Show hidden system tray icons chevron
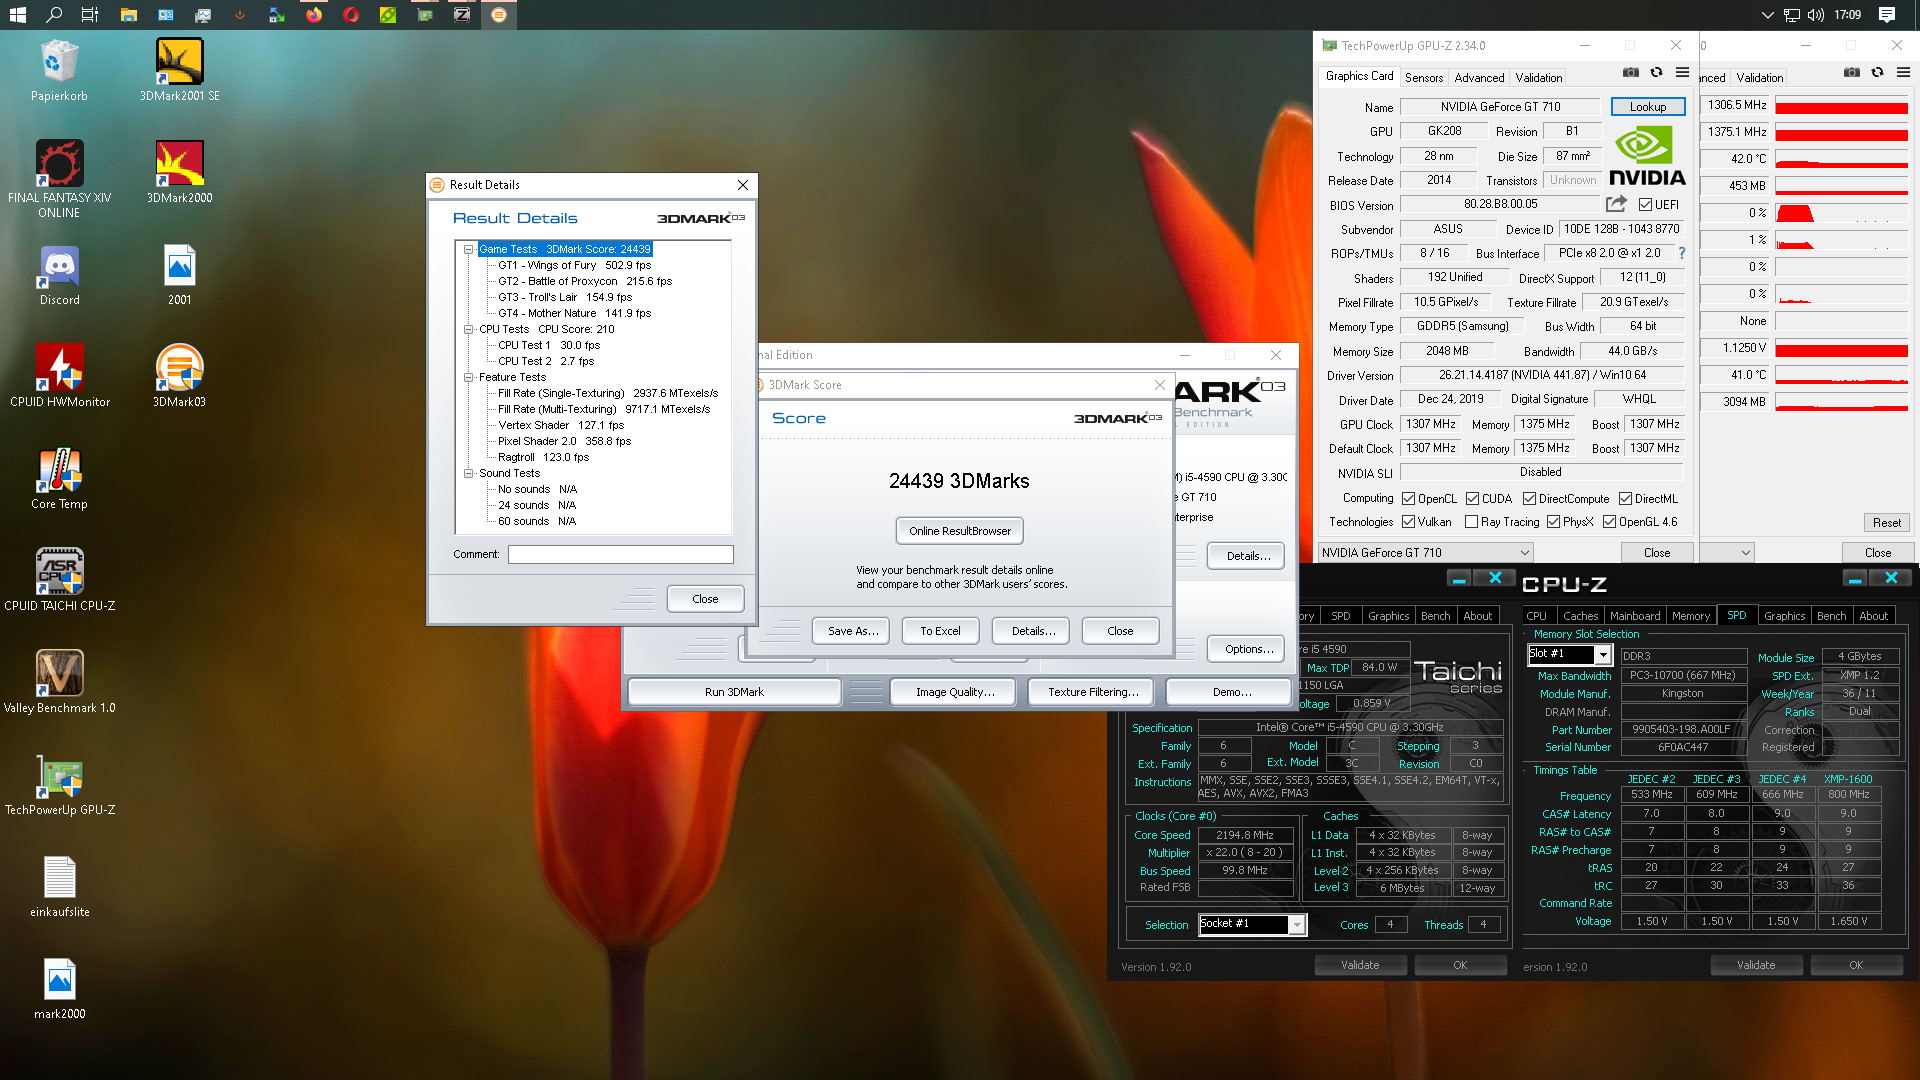 tap(1767, 15)
